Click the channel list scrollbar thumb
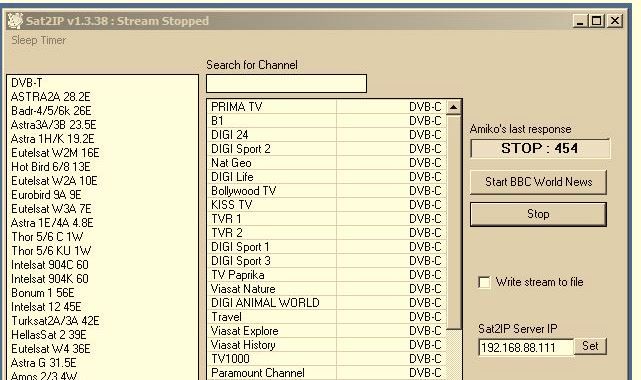 [x=453, y=222]
